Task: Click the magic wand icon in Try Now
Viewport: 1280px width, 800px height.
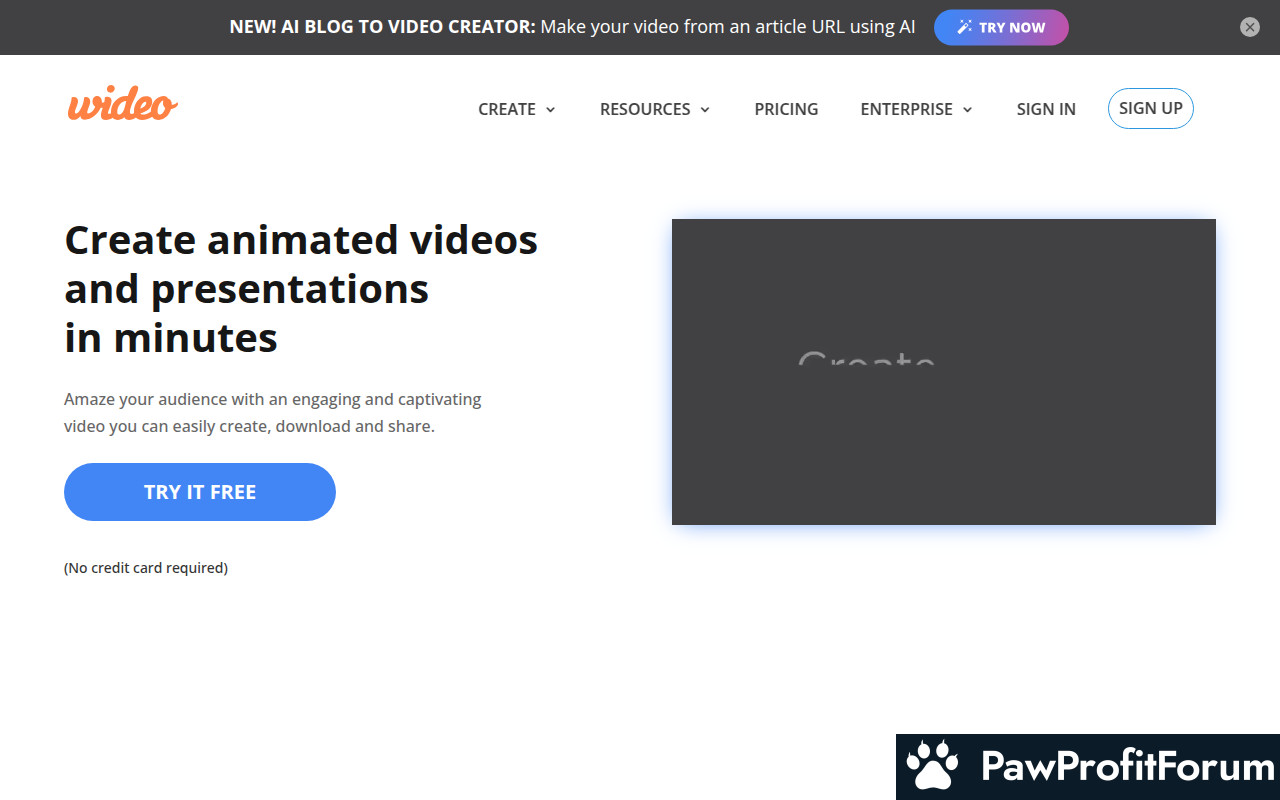Action: pyautogui.click(x=964, y=27)
